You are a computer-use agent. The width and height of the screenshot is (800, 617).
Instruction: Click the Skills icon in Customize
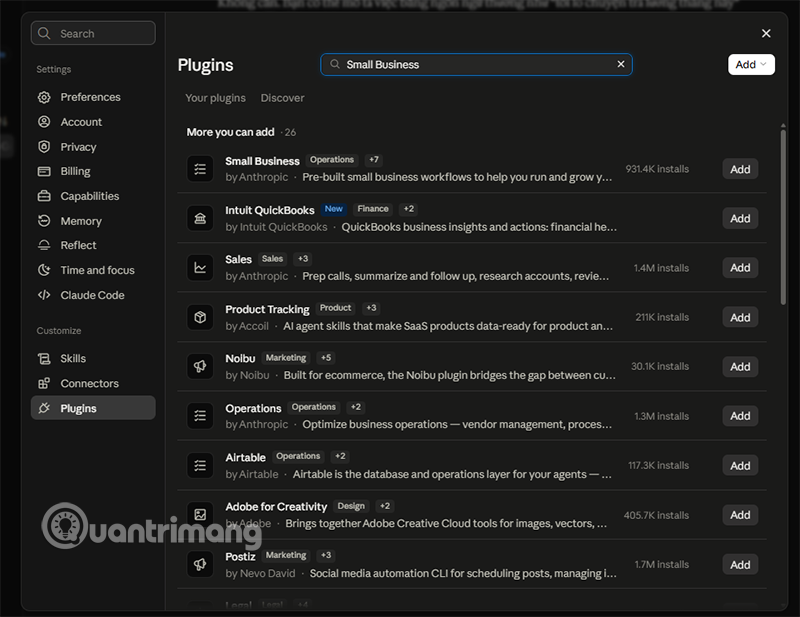pos(44,359)
